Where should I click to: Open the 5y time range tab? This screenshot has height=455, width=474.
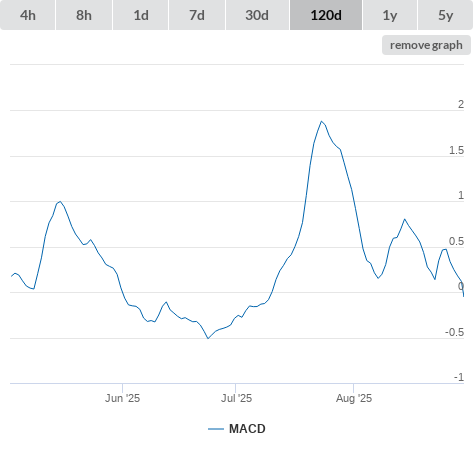click(x=445, y=15)
